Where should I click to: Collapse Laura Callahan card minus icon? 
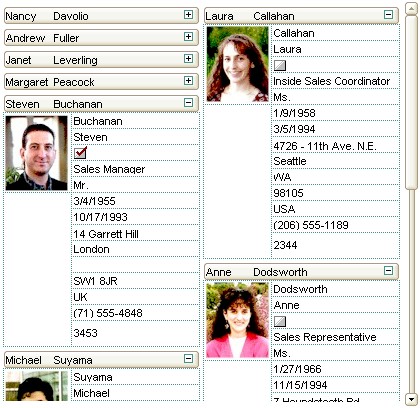388,15
